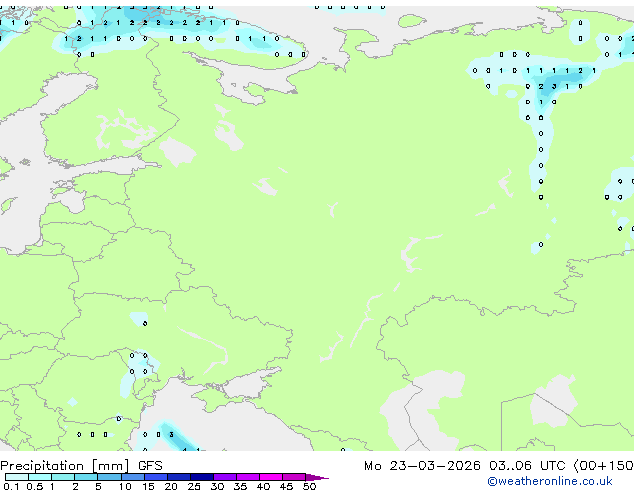Click the '0.1' legend scale value
Screen dimensions: 634x490
[11, 486]
